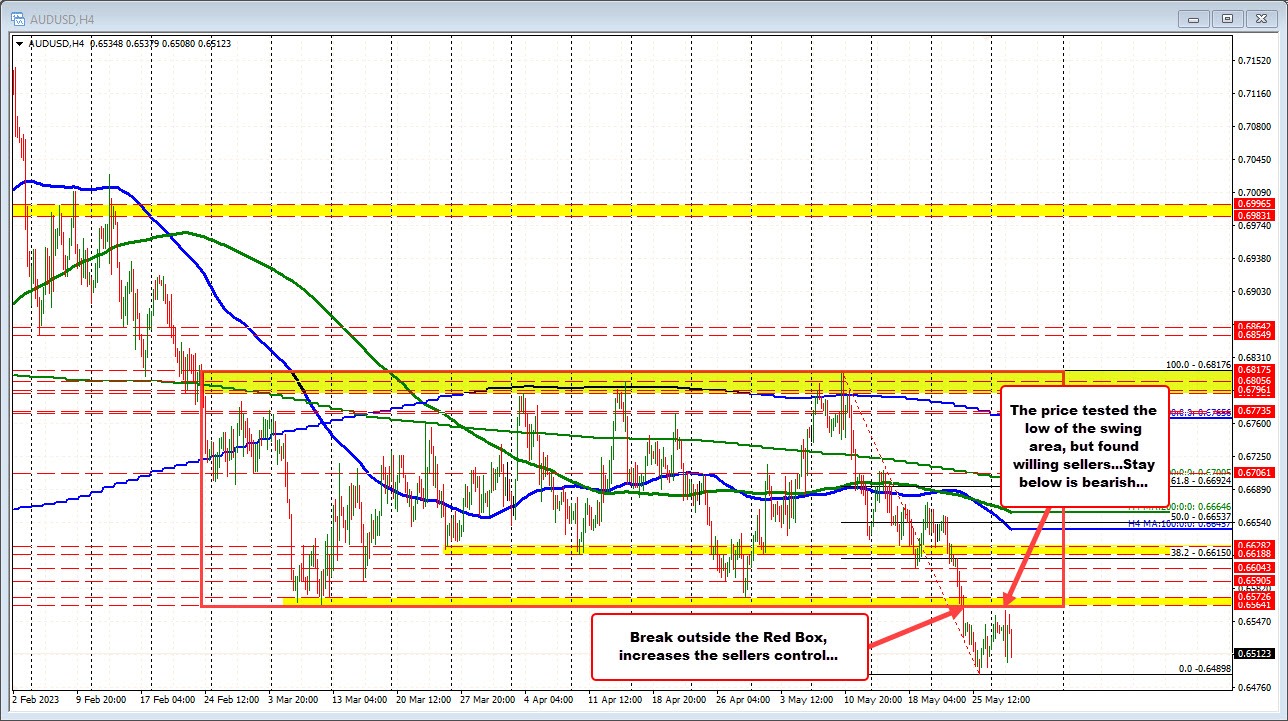Select the 0.0 - 0.64898 Fibonacci label

pyautogui.click(x=1209, y=669)
